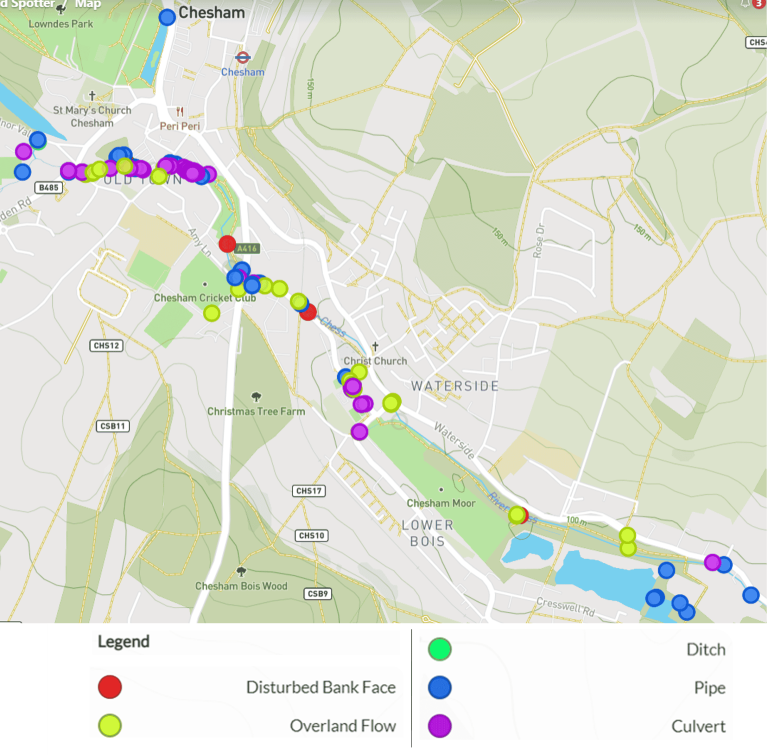Click the purple Culvert legend swatch

[440, 726]
